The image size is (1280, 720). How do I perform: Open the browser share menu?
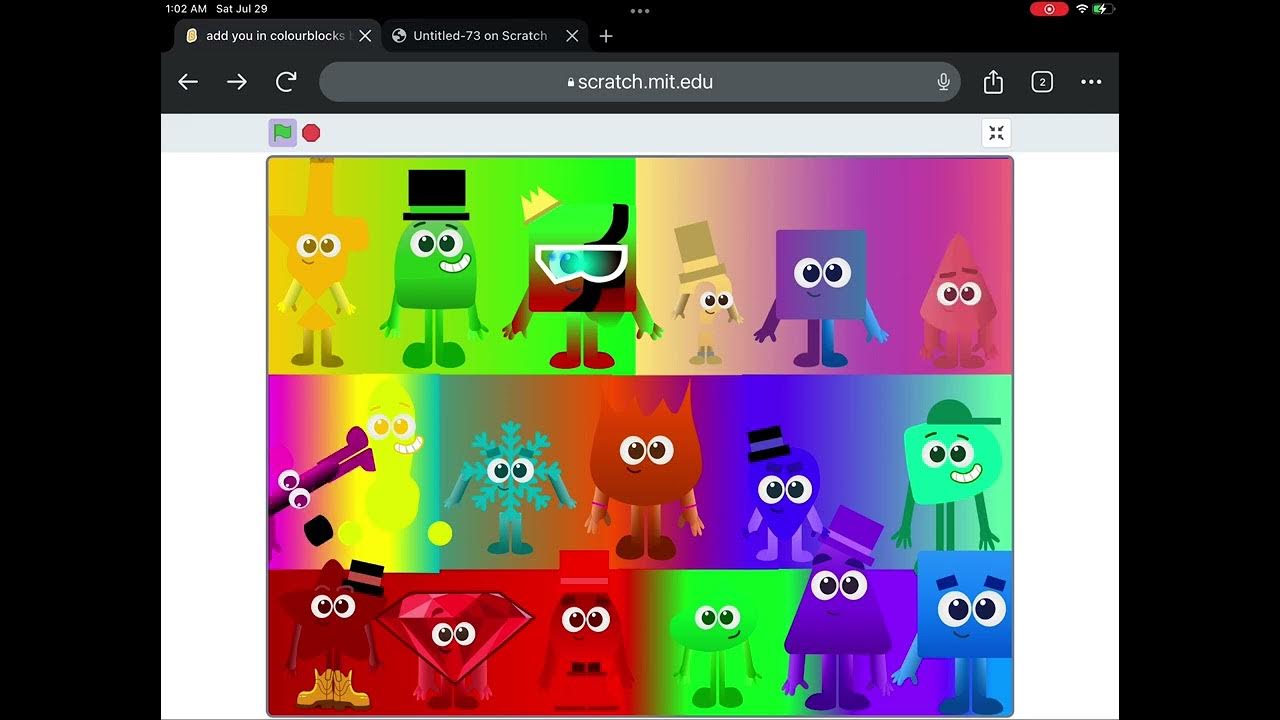(993, 82)
